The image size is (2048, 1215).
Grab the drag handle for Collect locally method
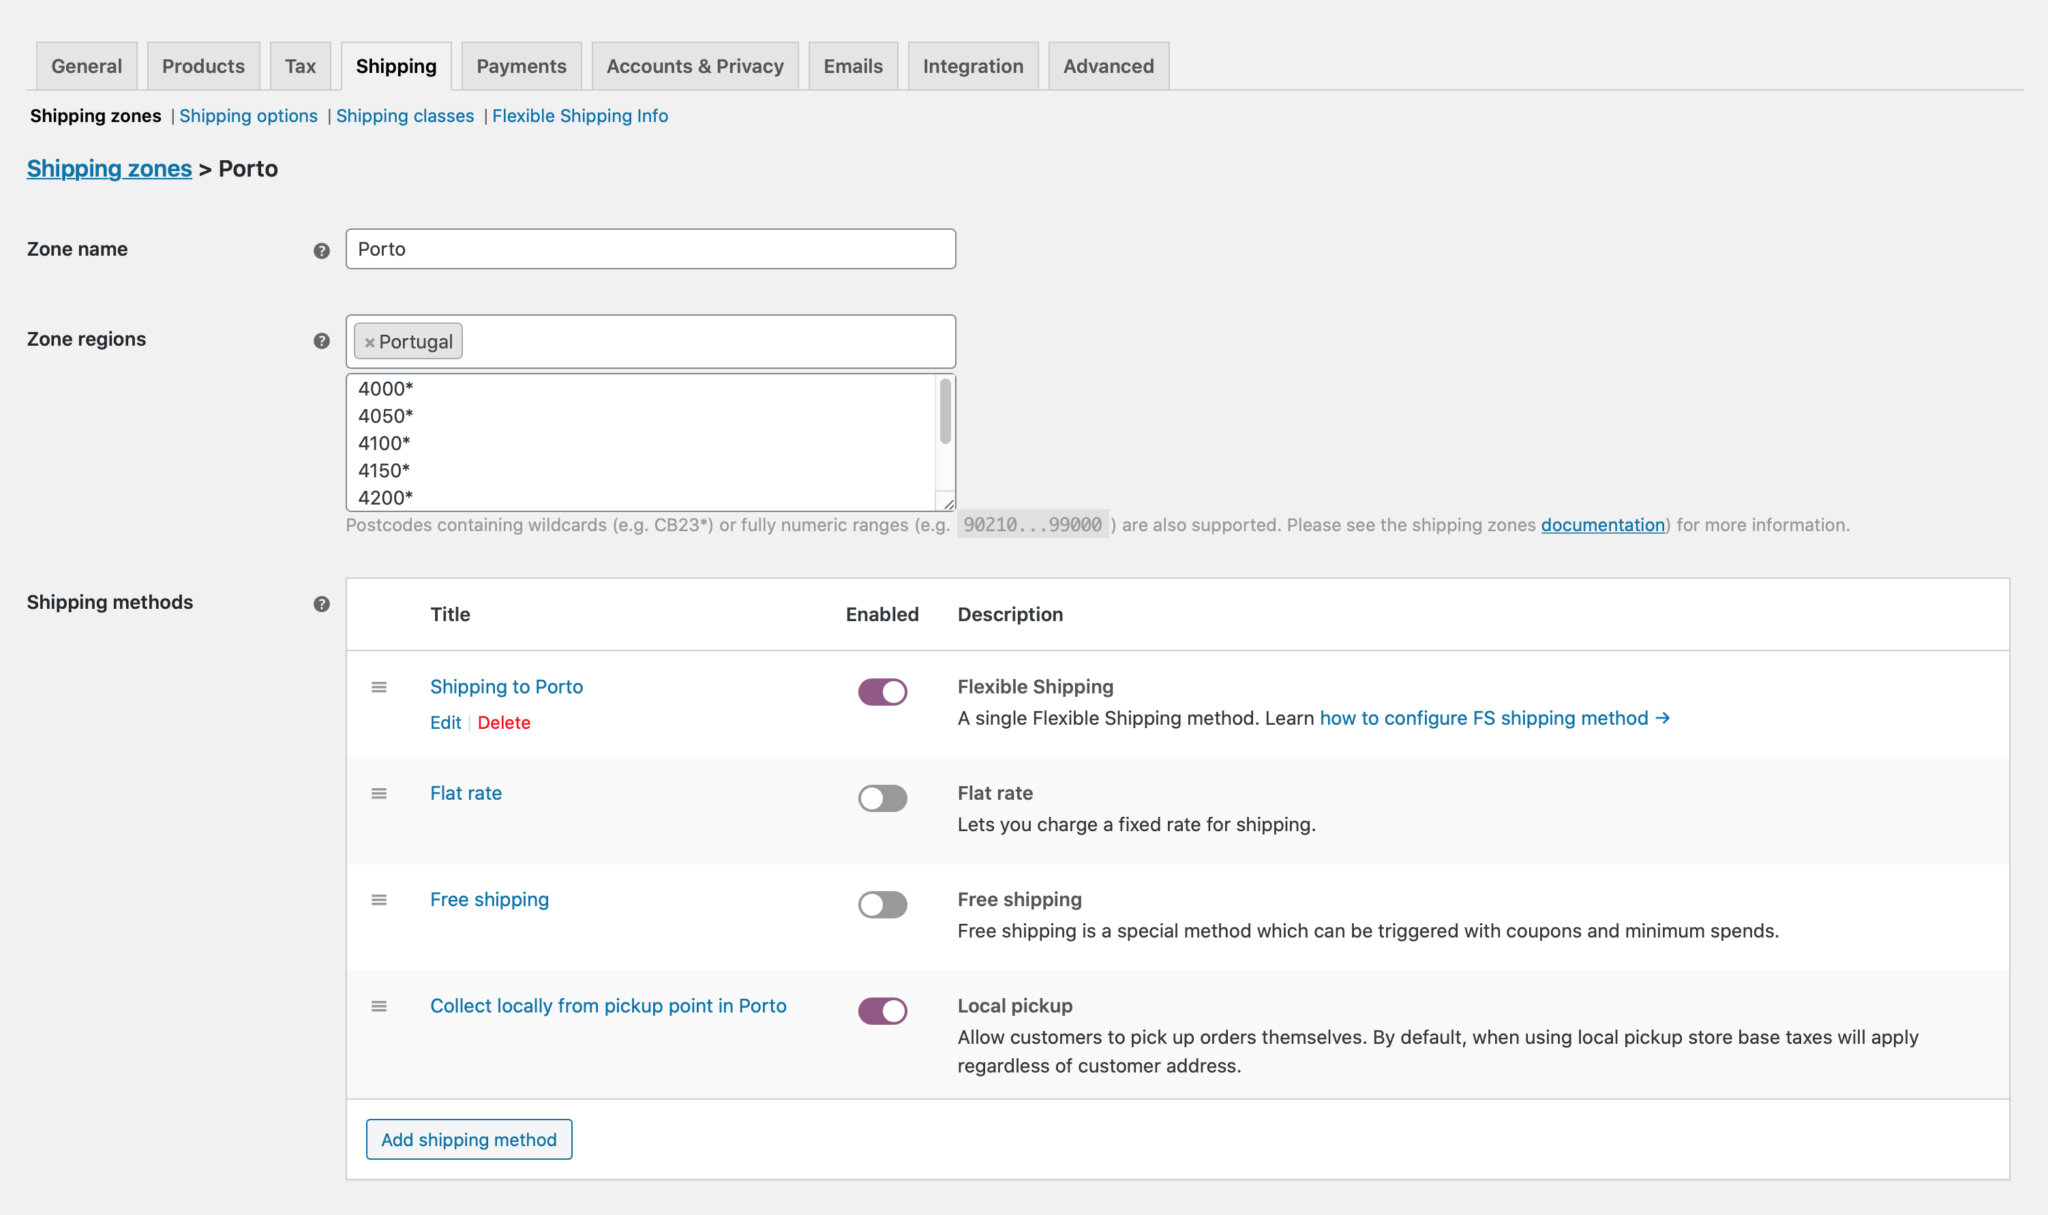[379, 1006]
